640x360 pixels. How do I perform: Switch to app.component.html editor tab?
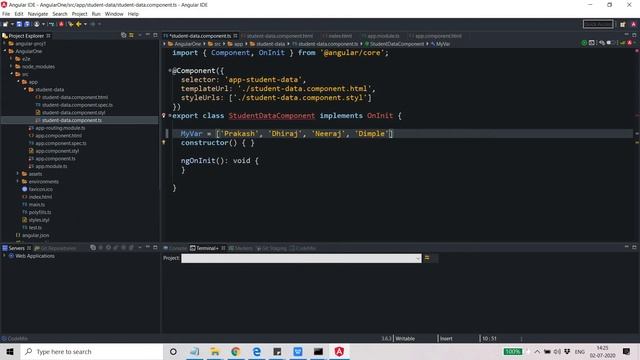pyautogui.click(x=438, y=36)
